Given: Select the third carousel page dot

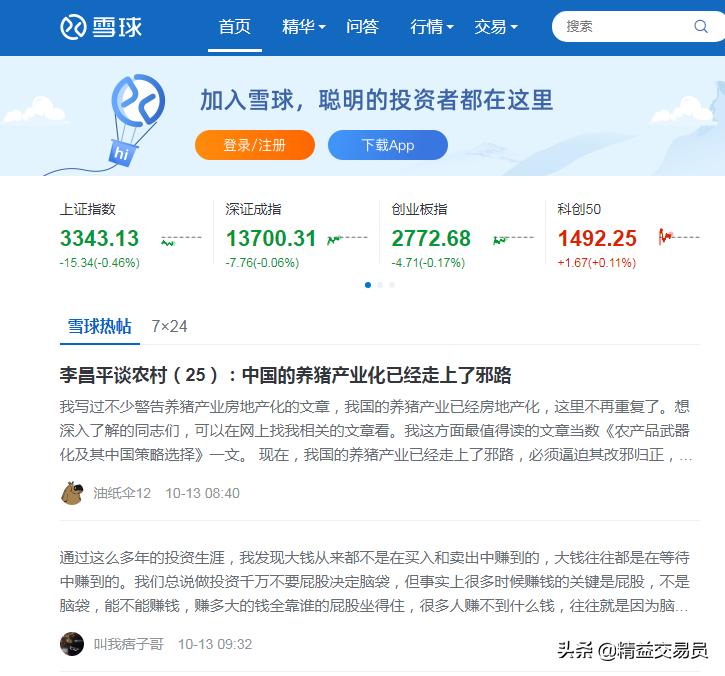Looking at the screenshot, I should point(392,285).
